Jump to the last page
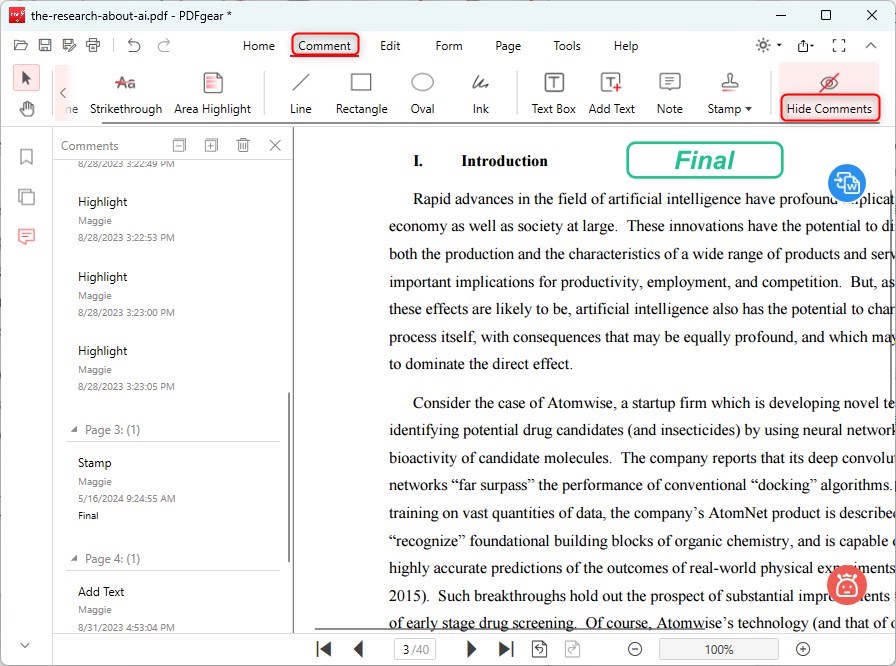Image resolution: width=896 pixels, height=666 pixels. click(x=506, y=649)
